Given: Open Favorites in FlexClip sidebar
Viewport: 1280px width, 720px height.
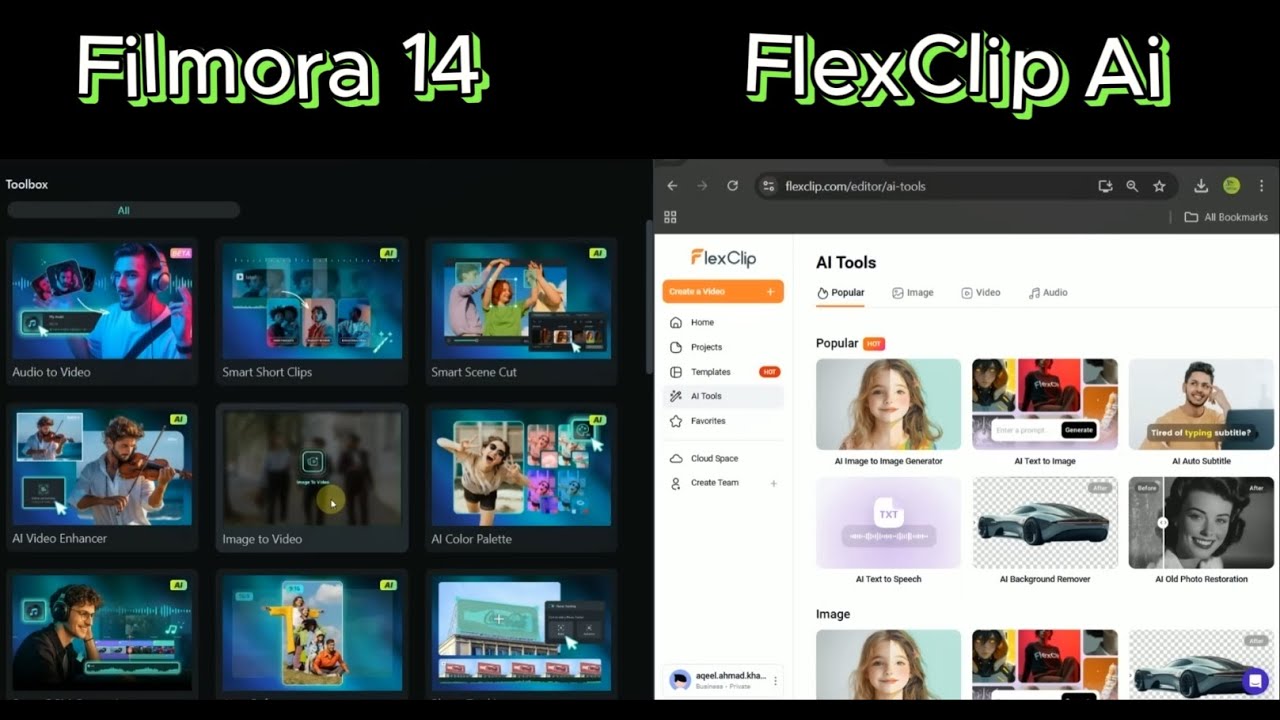Looking at the screenshot, I should pyautogui.click(x=723, y=421).
